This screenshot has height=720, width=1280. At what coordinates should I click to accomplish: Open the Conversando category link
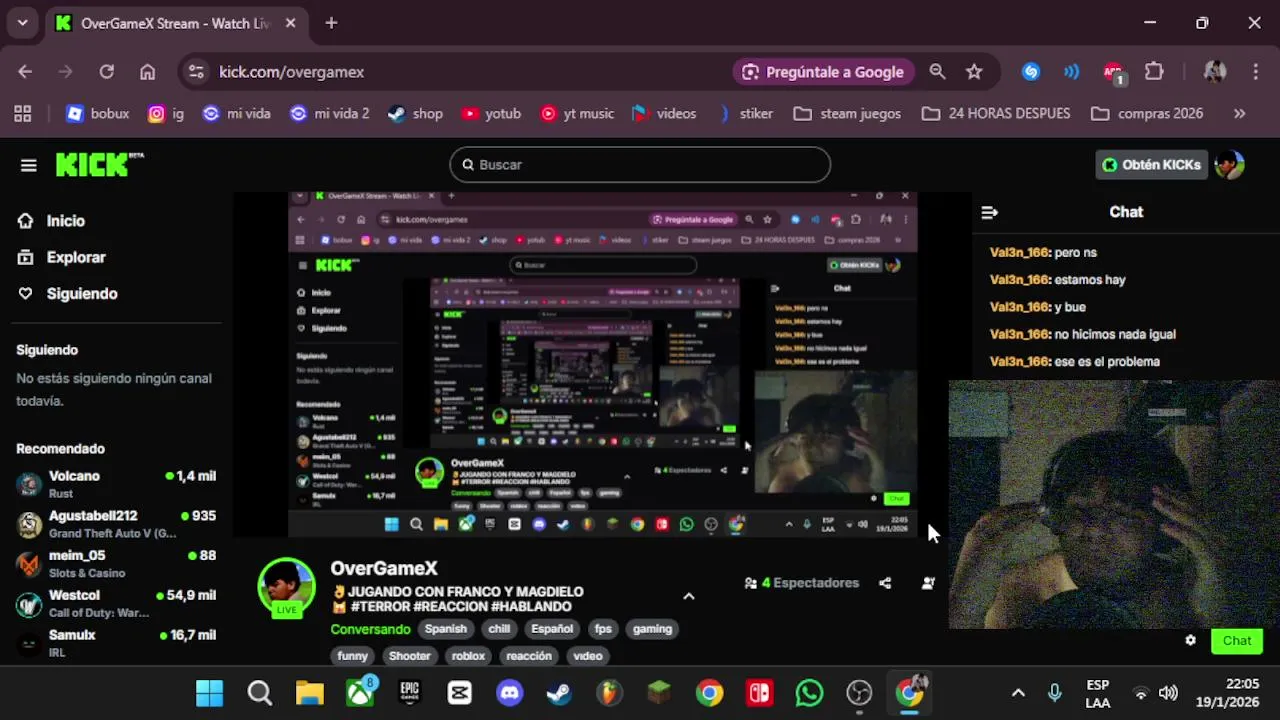(x=371, y=629)
